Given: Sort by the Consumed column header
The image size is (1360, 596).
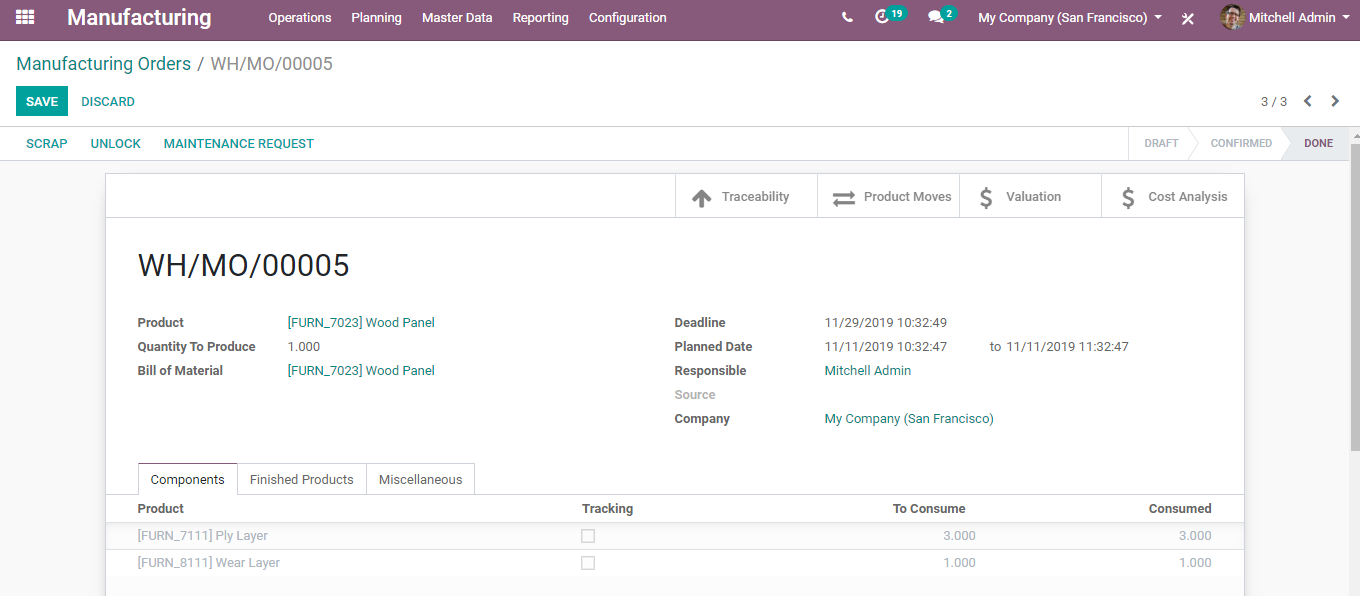Looking at the screenshot, I should click(1180, 509).
